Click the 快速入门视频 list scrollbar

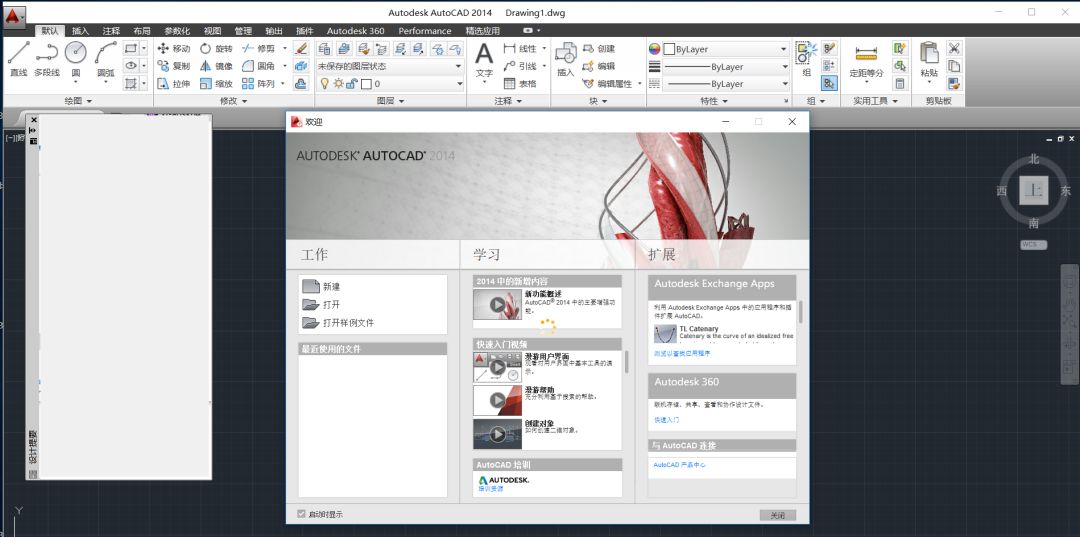[626, 362]
